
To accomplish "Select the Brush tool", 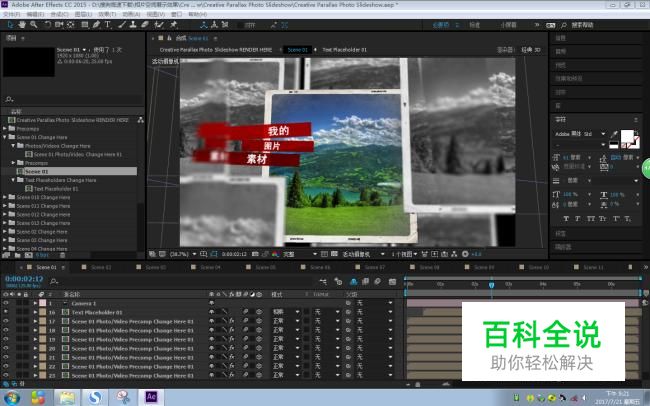I will [121, 25].
